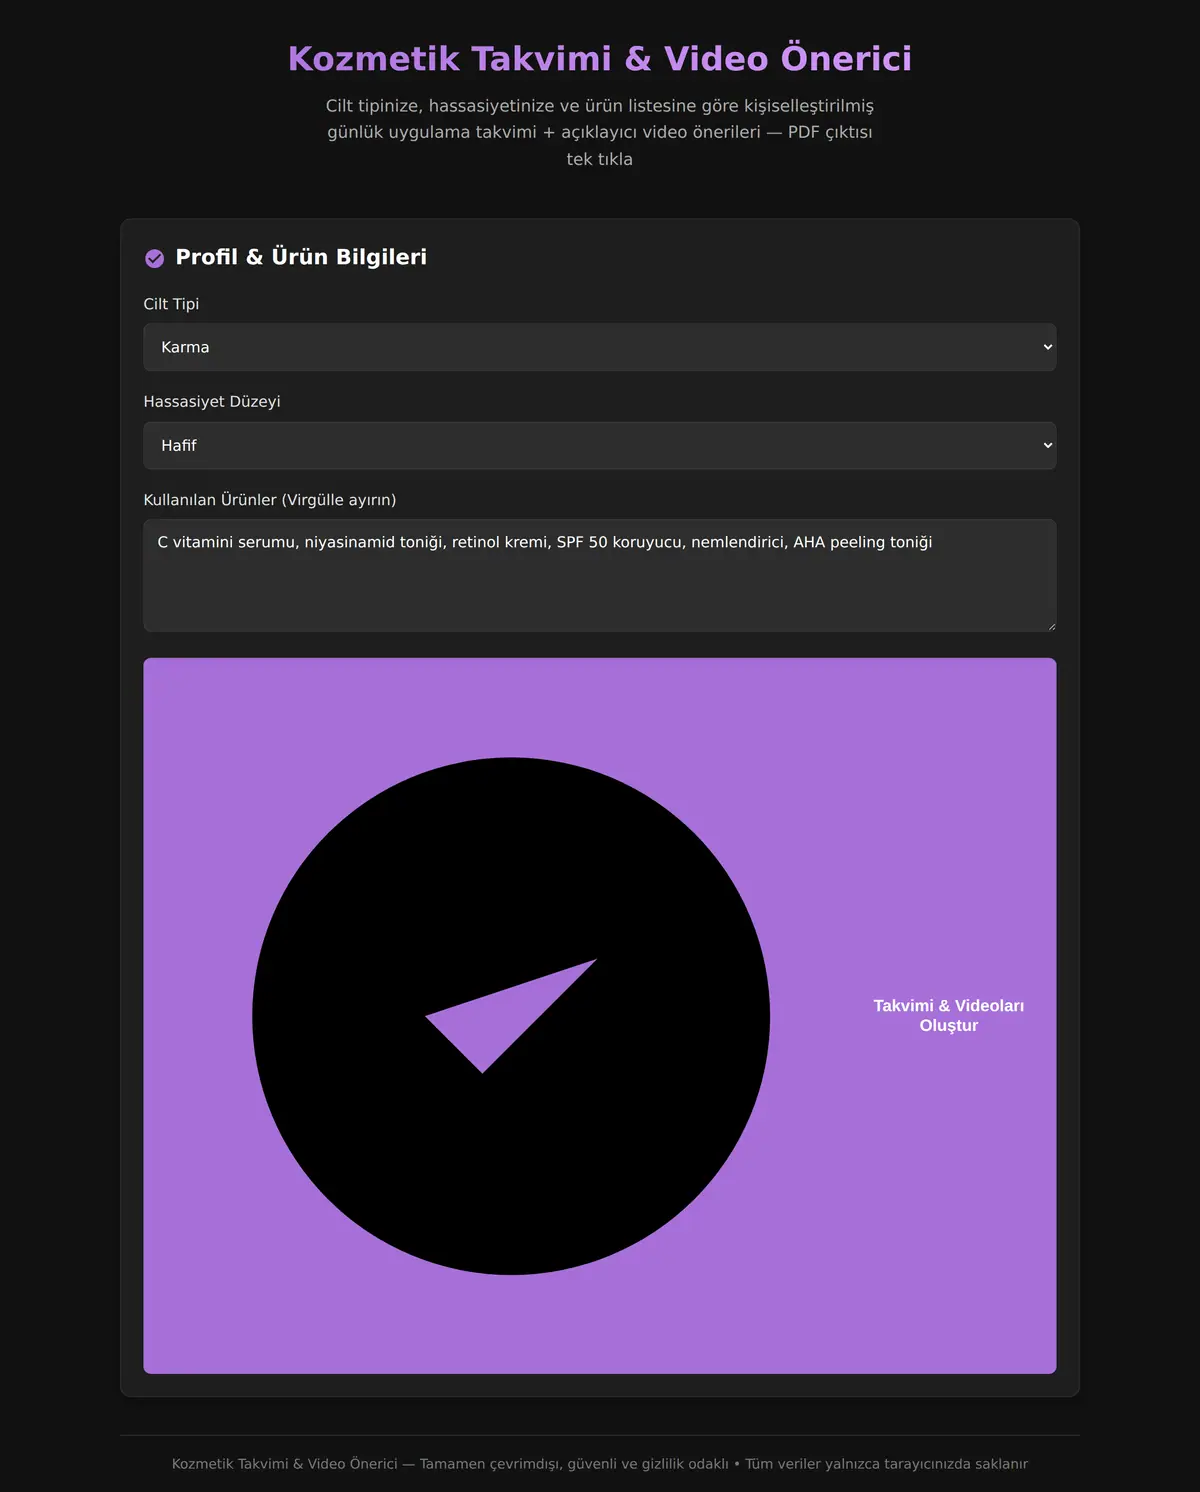Screen dimensions: 1200x1492
Task: Click the paper-plane send icon
Action: [x=511, y=1016]
